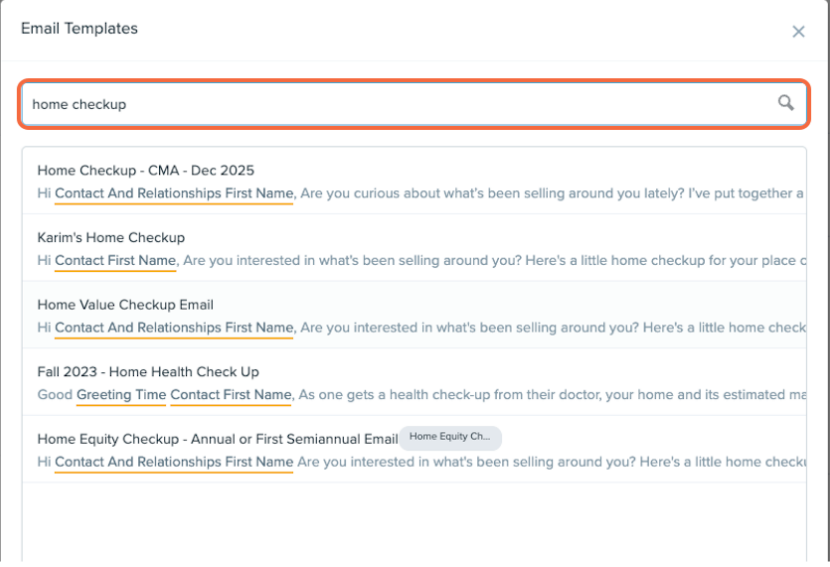This screenshot has width=830, height=567.
Task: Select Home Equity Checkup - Annual template title
Action: click(216, 438)
